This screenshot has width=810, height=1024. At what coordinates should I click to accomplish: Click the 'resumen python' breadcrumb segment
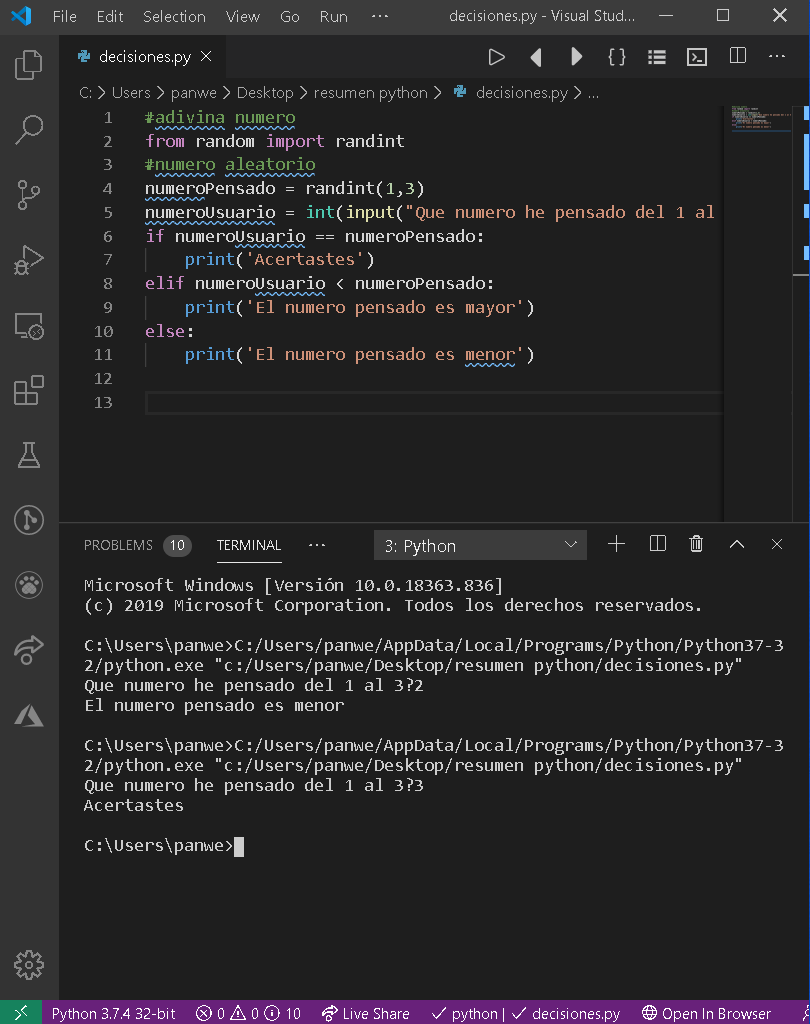tap(370, 93)
